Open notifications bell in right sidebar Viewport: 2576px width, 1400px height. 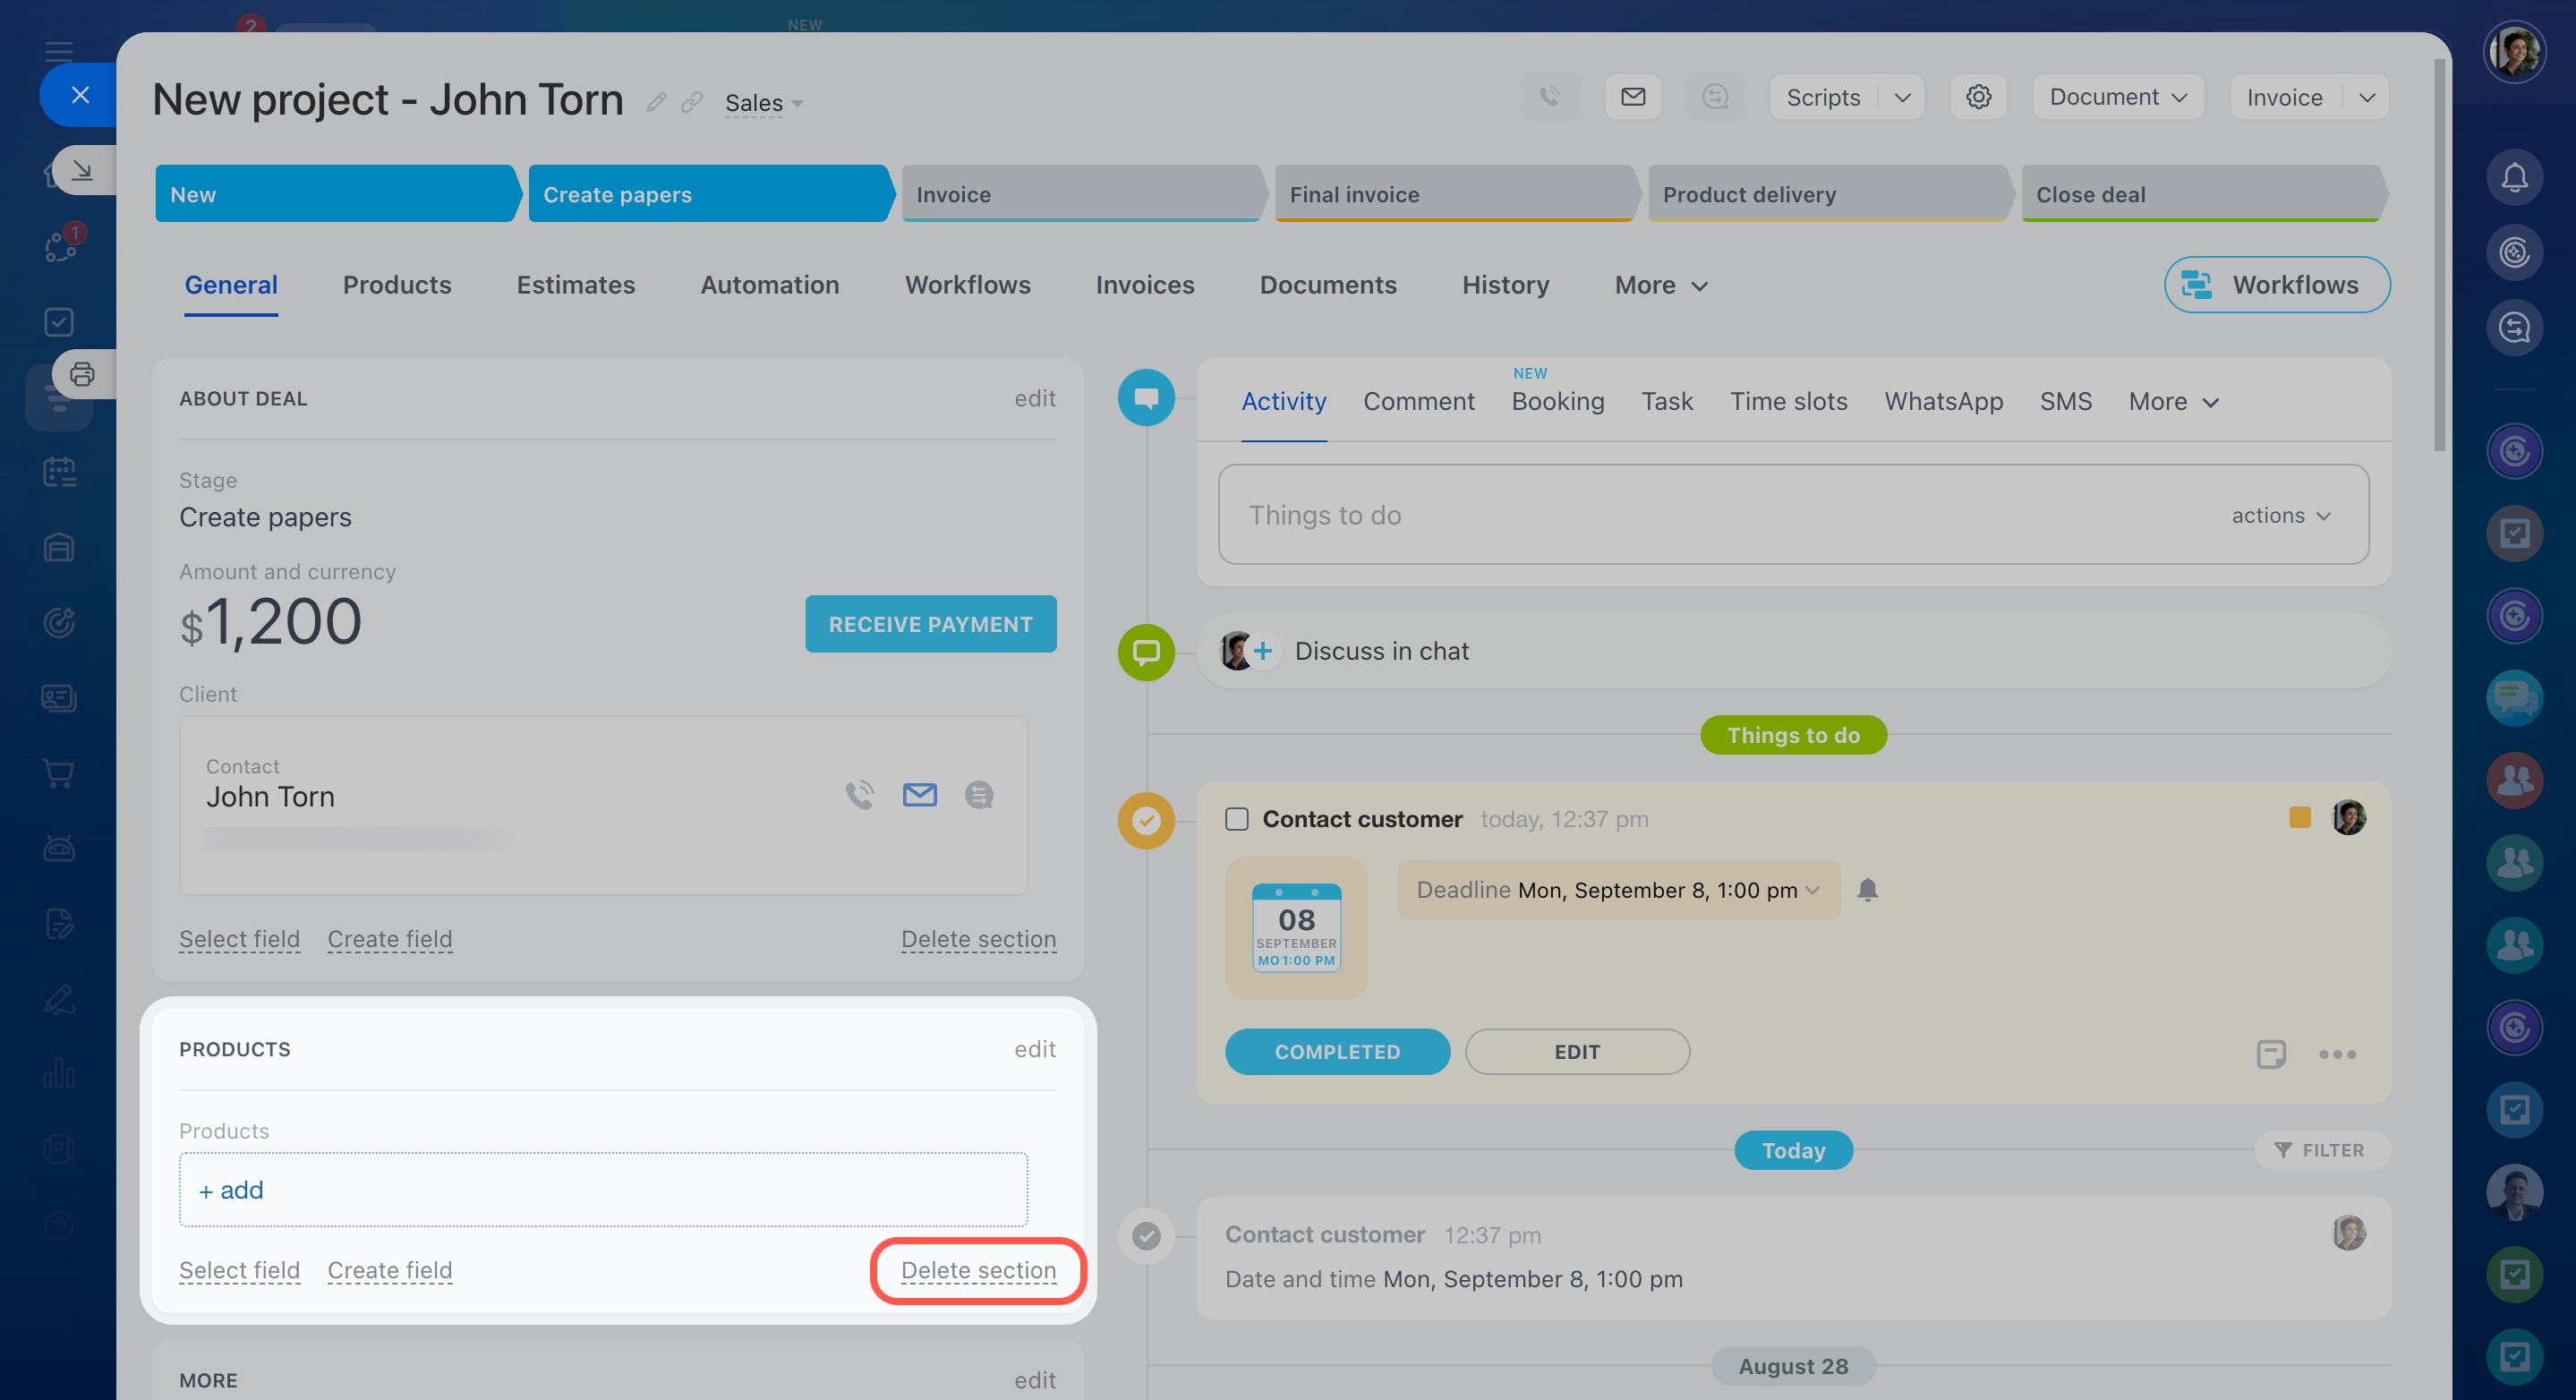(2514, 177)
